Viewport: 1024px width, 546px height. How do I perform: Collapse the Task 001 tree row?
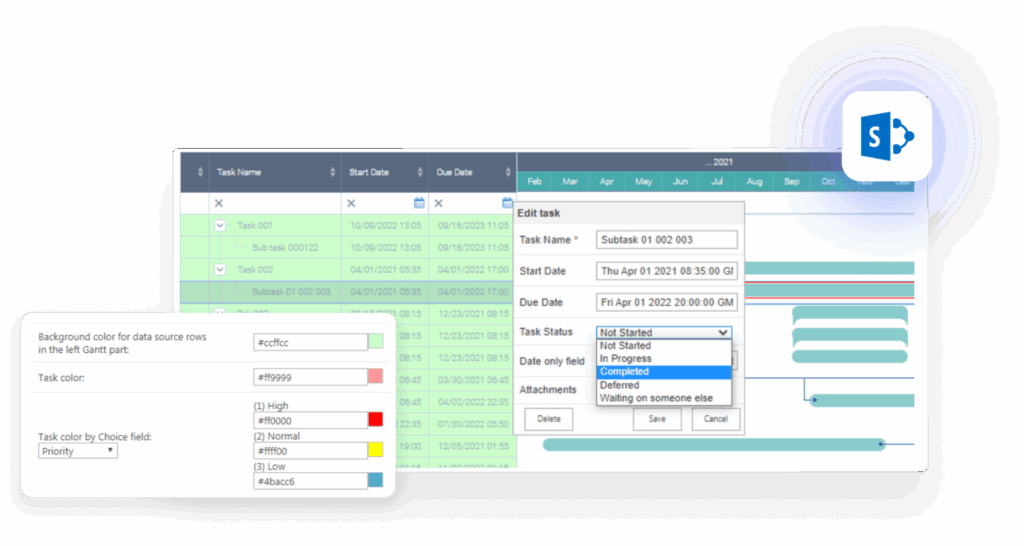tap(220, 226)
